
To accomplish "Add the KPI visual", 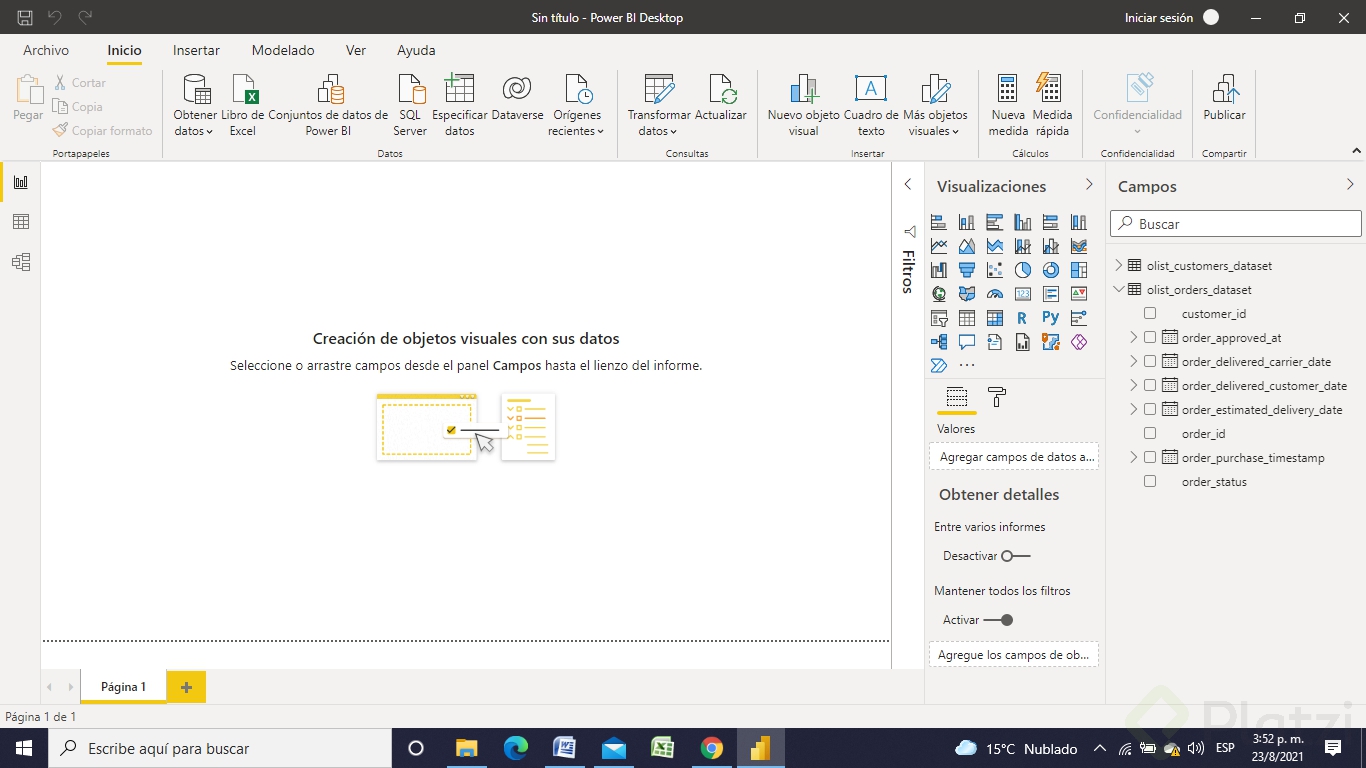I will click(1078, 294).
